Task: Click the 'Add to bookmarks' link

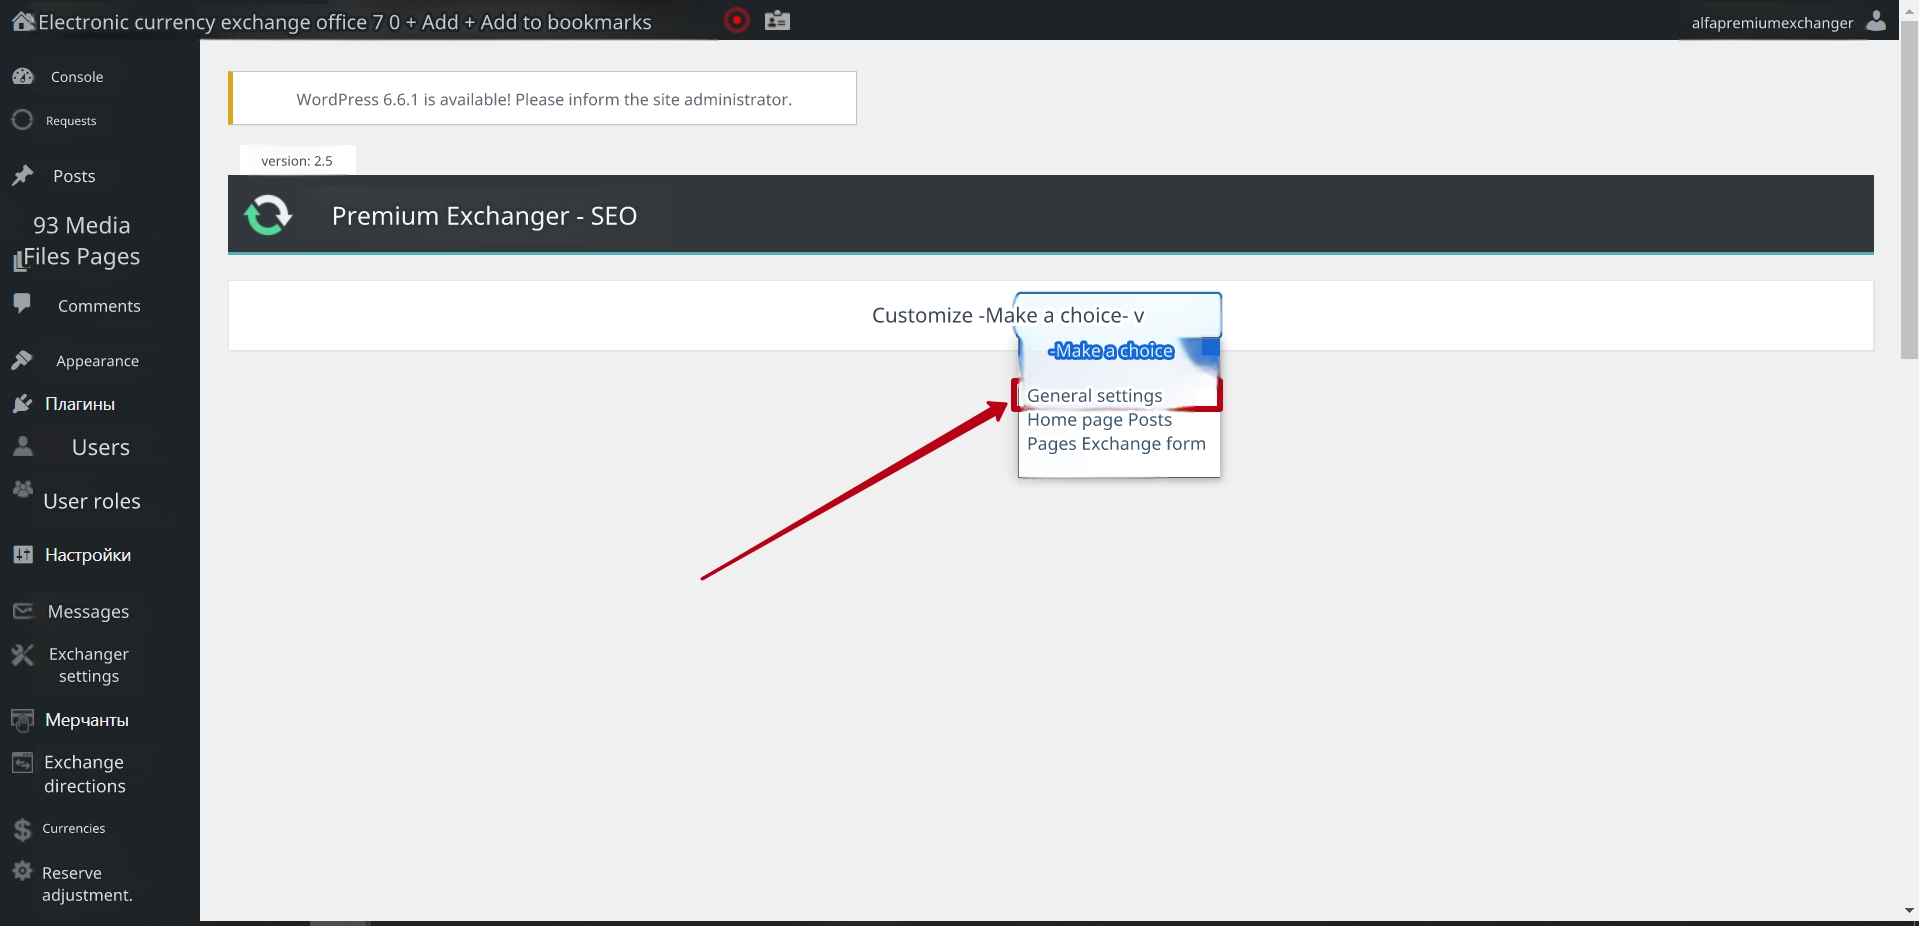Action: point(565,22)
